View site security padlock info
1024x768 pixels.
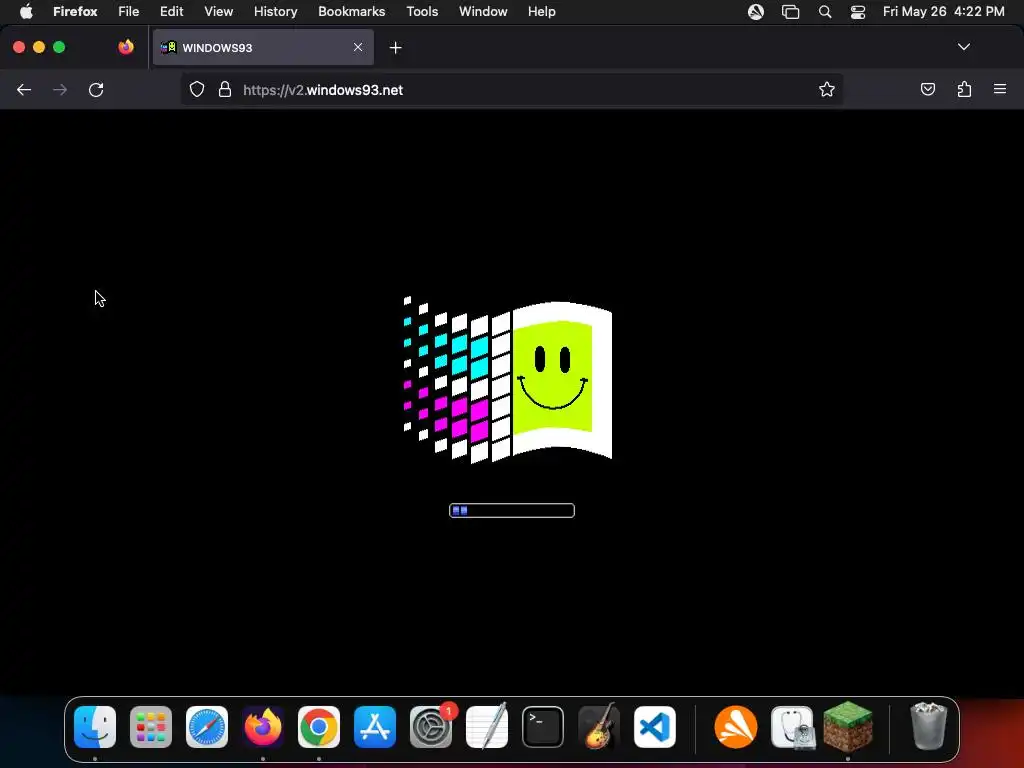225,89
